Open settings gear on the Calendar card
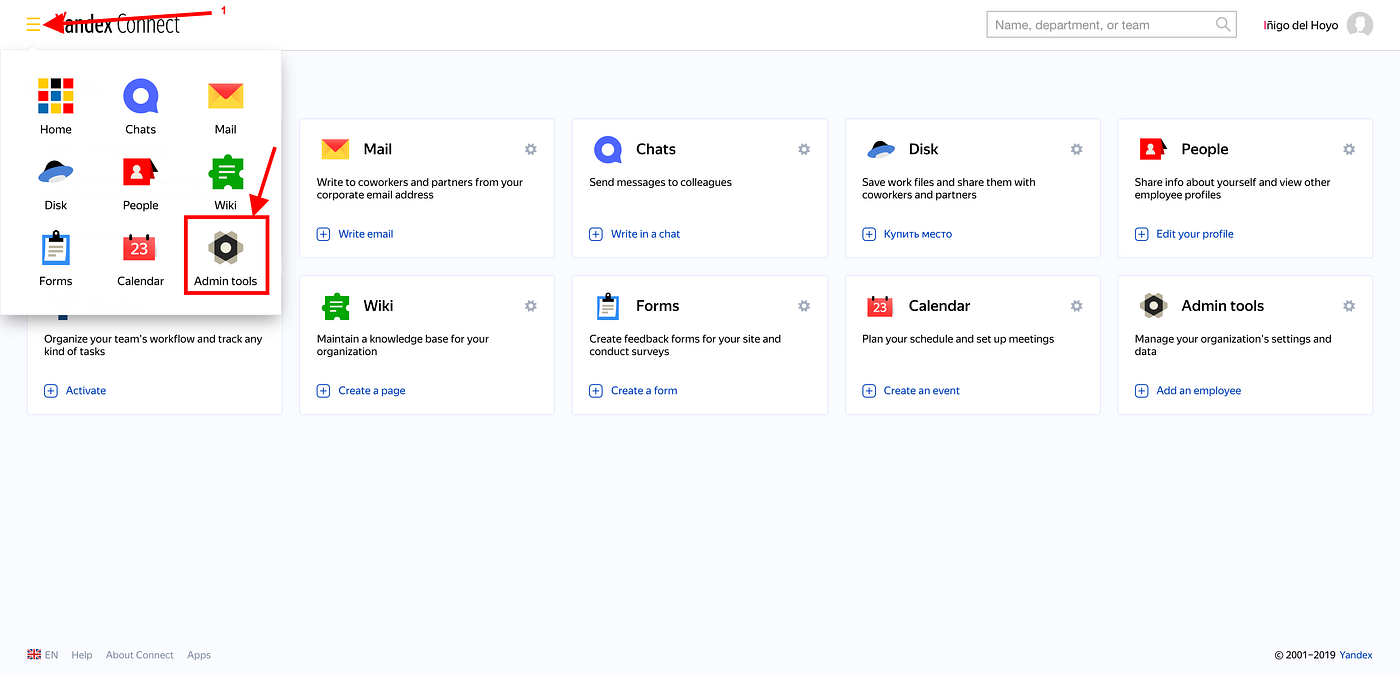 [1076, 305]
